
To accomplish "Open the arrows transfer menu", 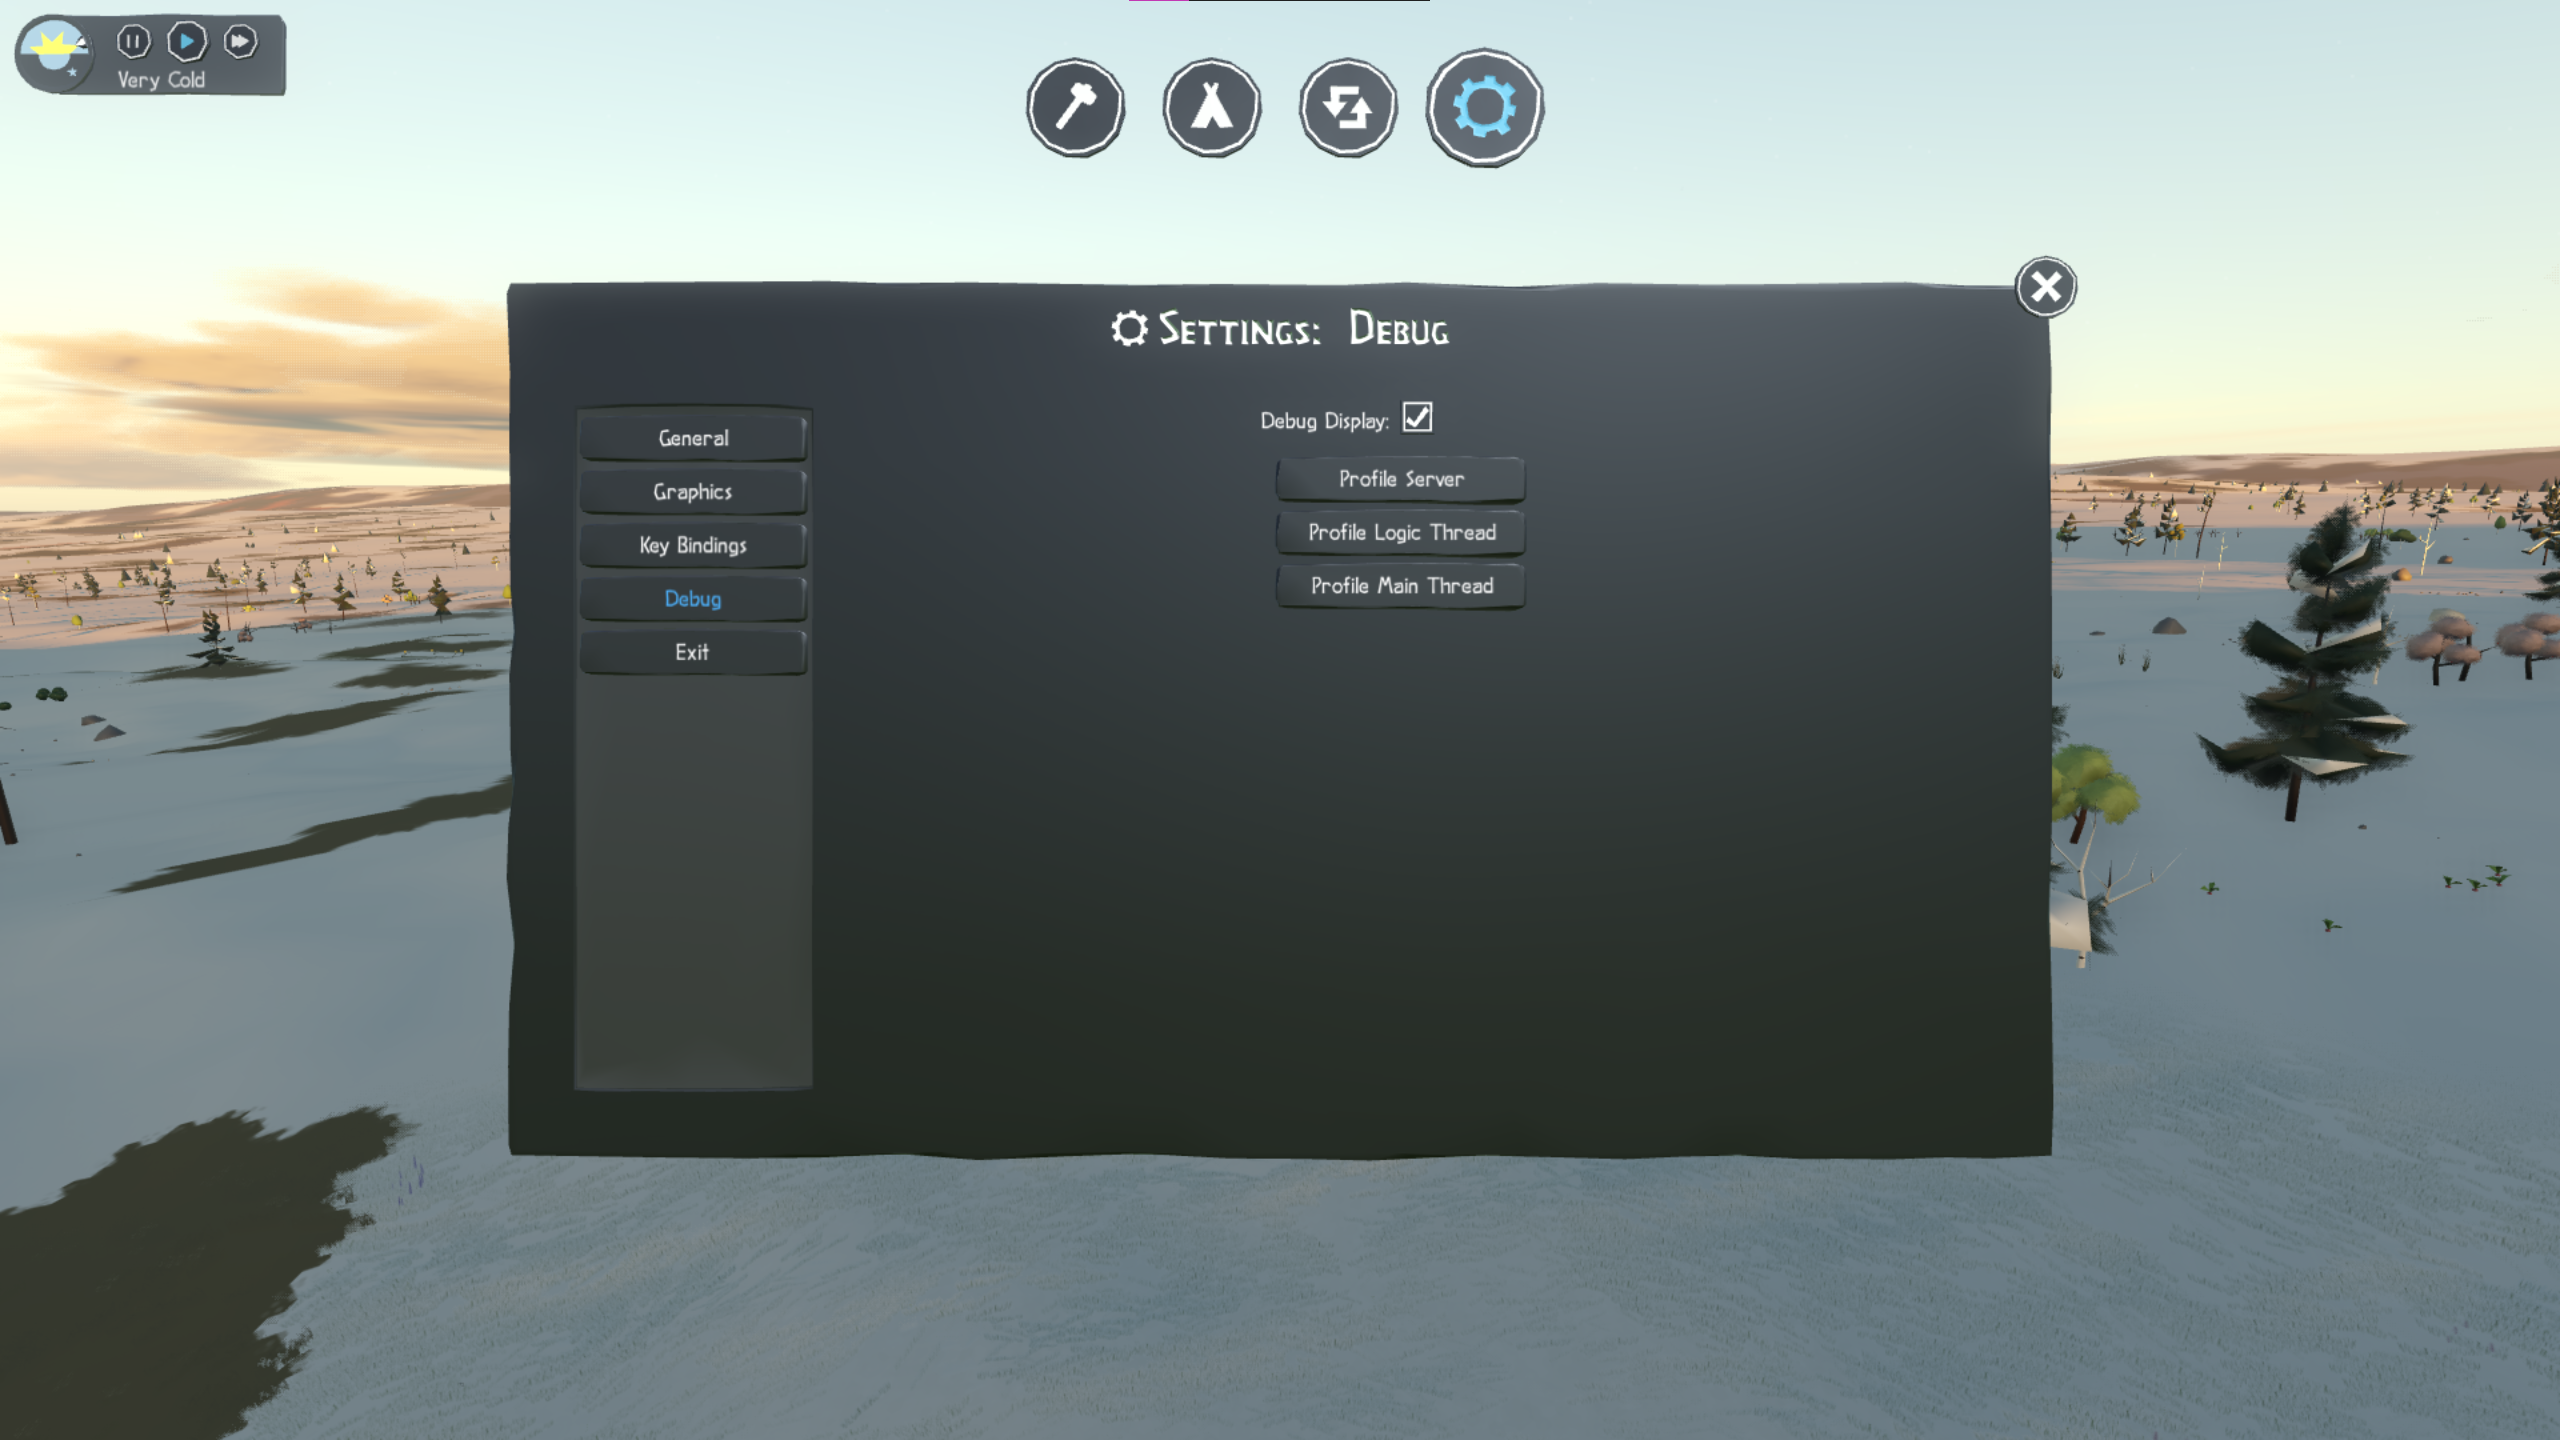I will click(x=1347, y=107).
